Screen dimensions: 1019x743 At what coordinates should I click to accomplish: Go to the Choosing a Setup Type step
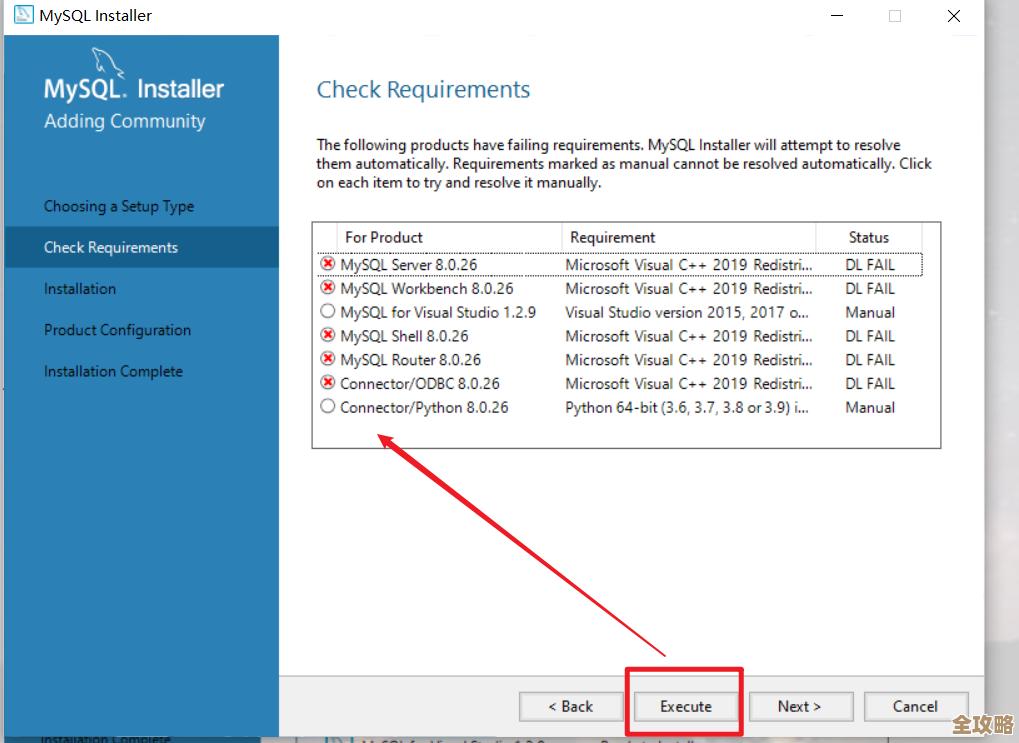coord(119,206)
